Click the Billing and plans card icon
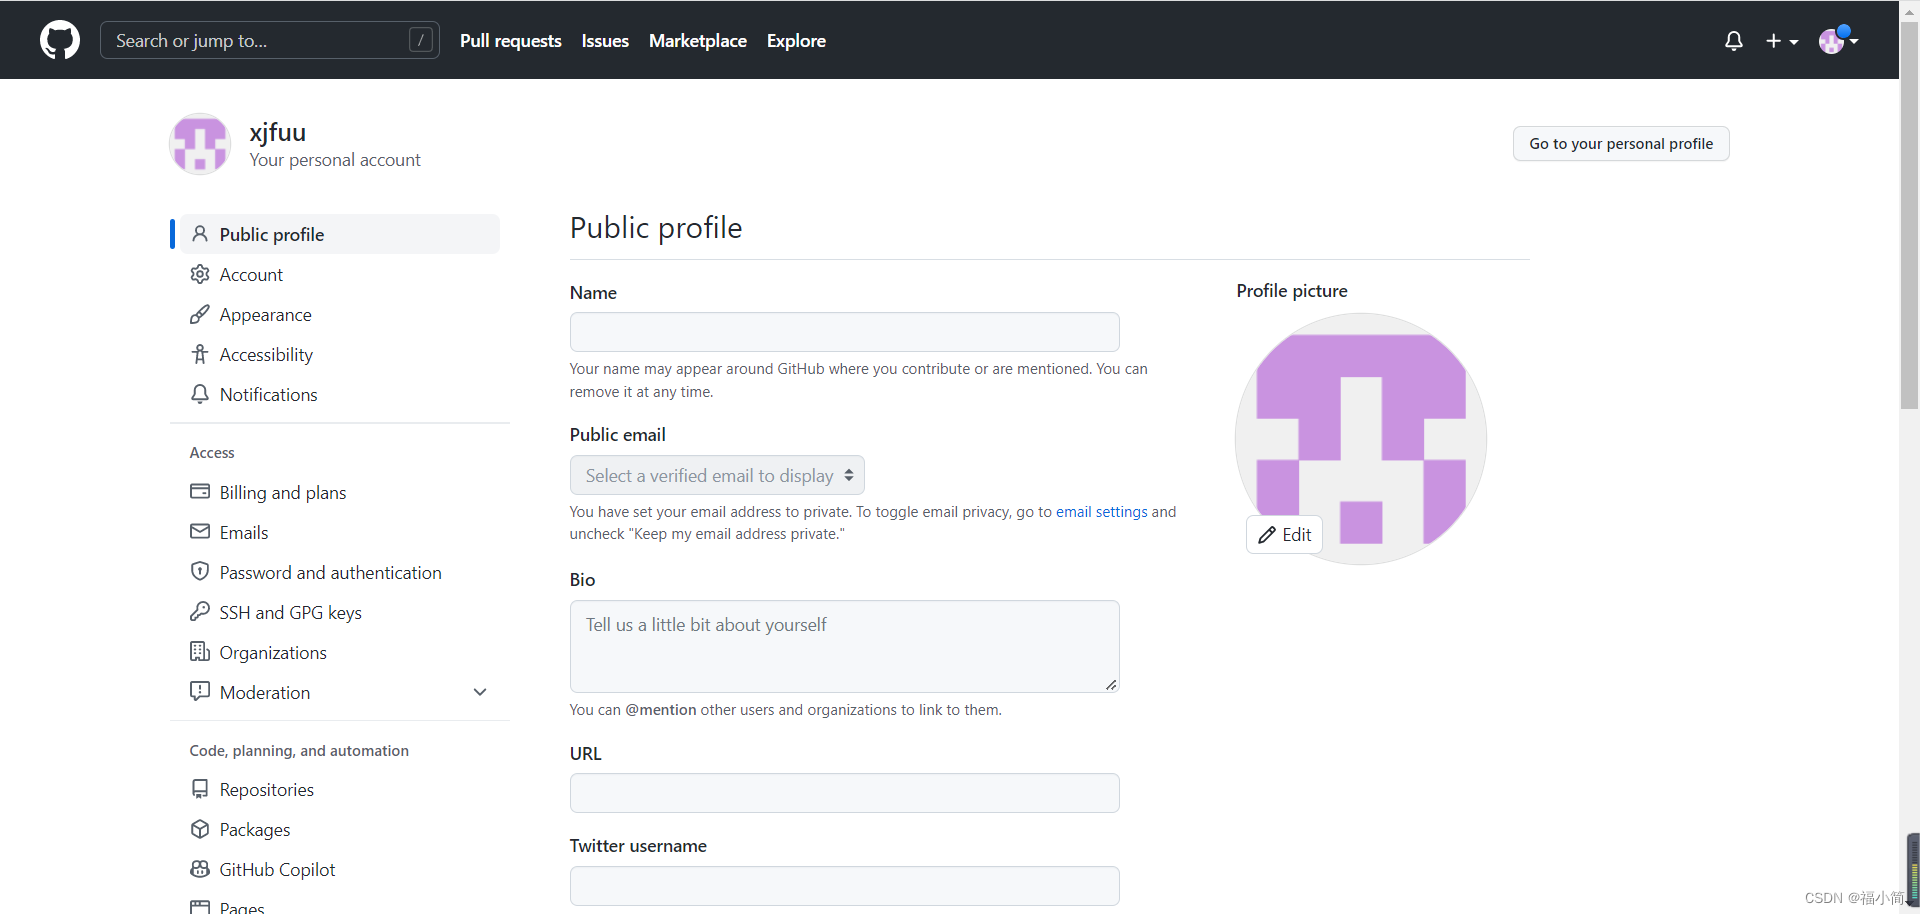The height and width of the screenshot is (914, 1920). 200,491
